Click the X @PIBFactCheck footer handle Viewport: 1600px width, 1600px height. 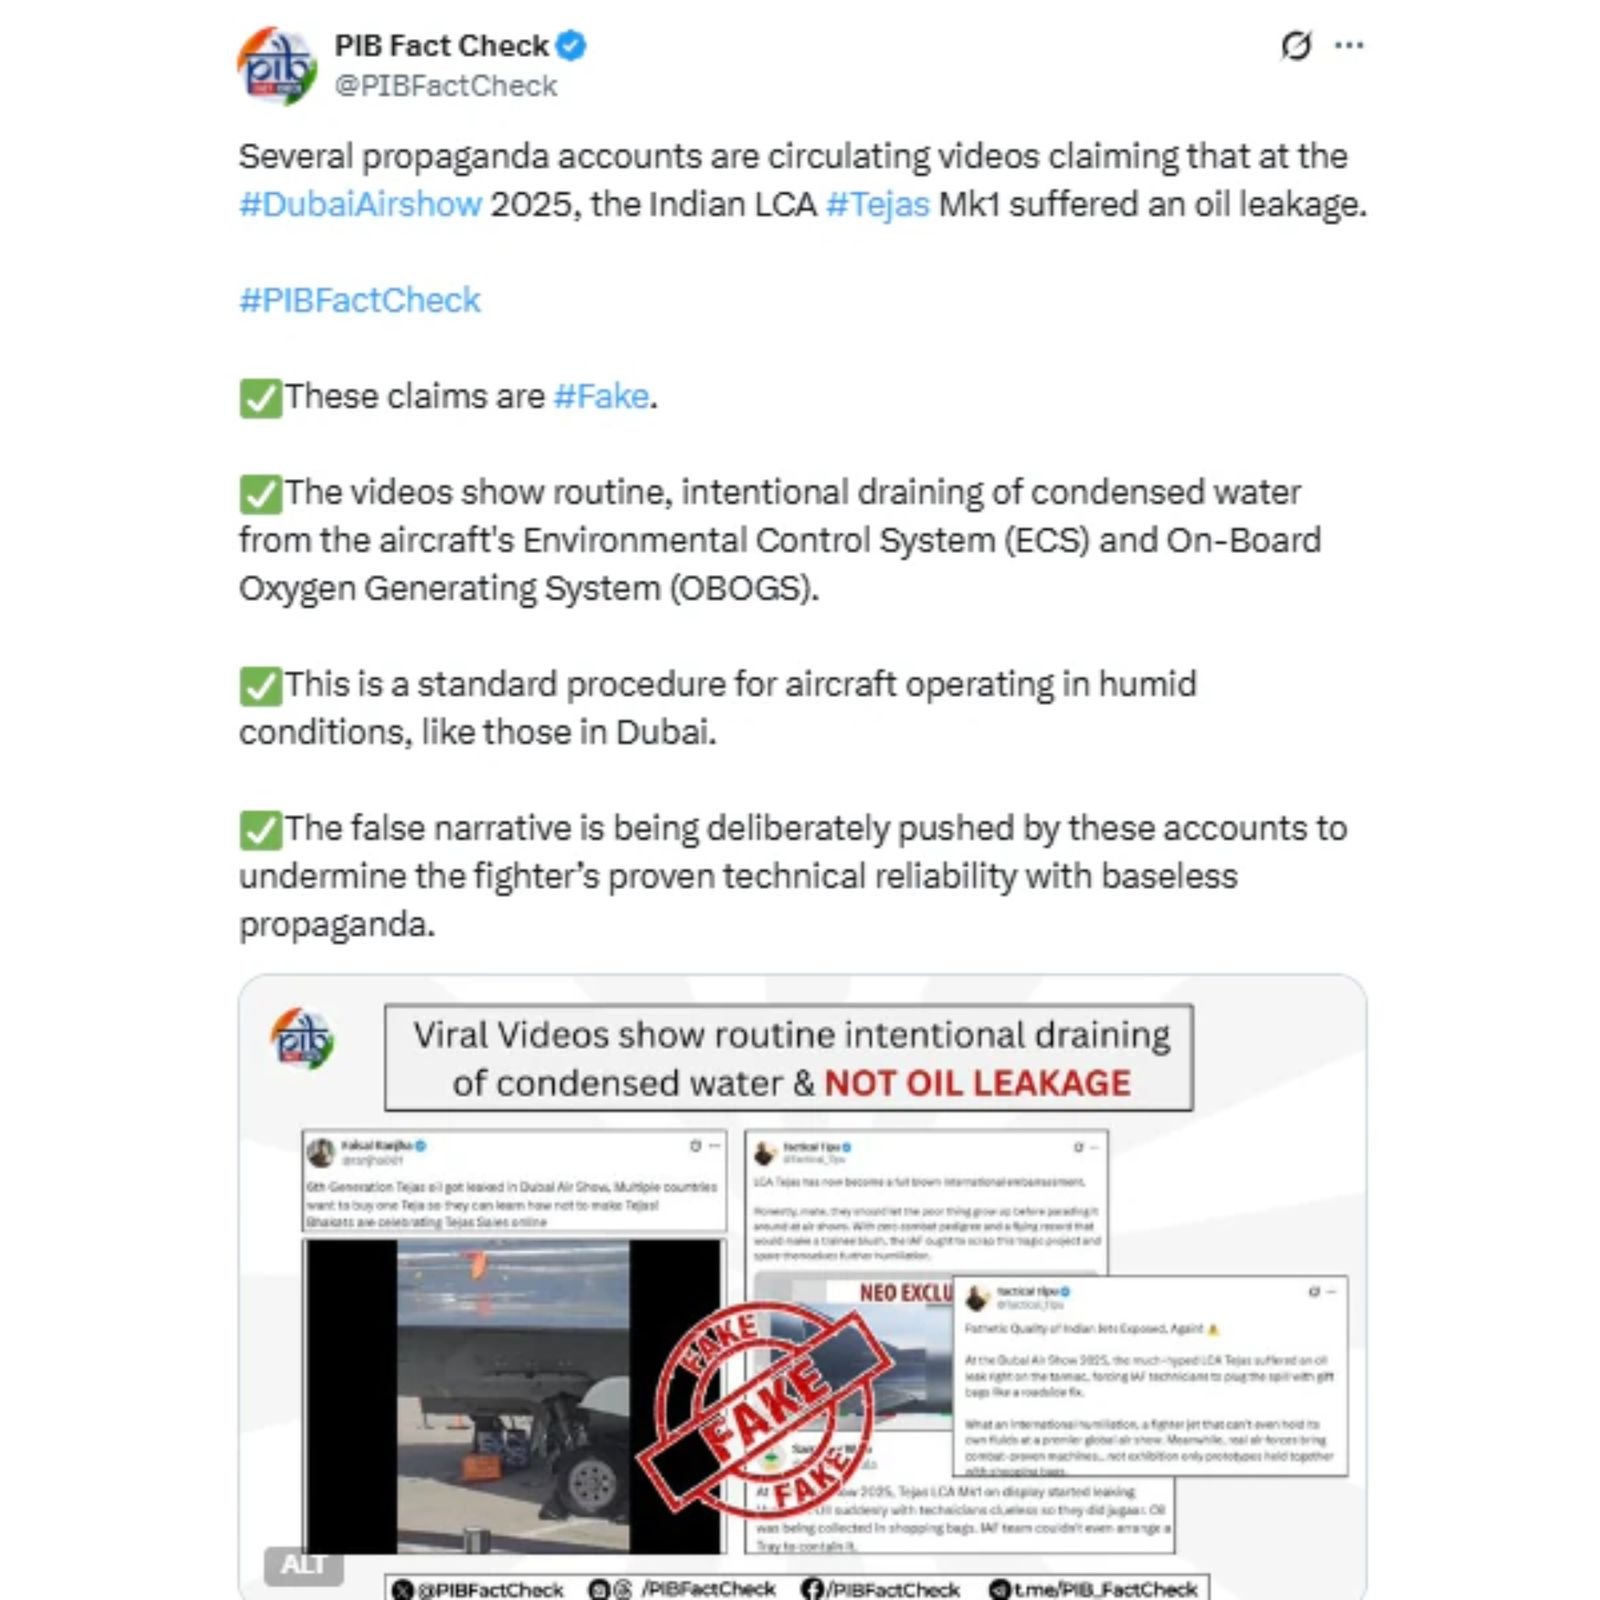tap(478, 1589)
